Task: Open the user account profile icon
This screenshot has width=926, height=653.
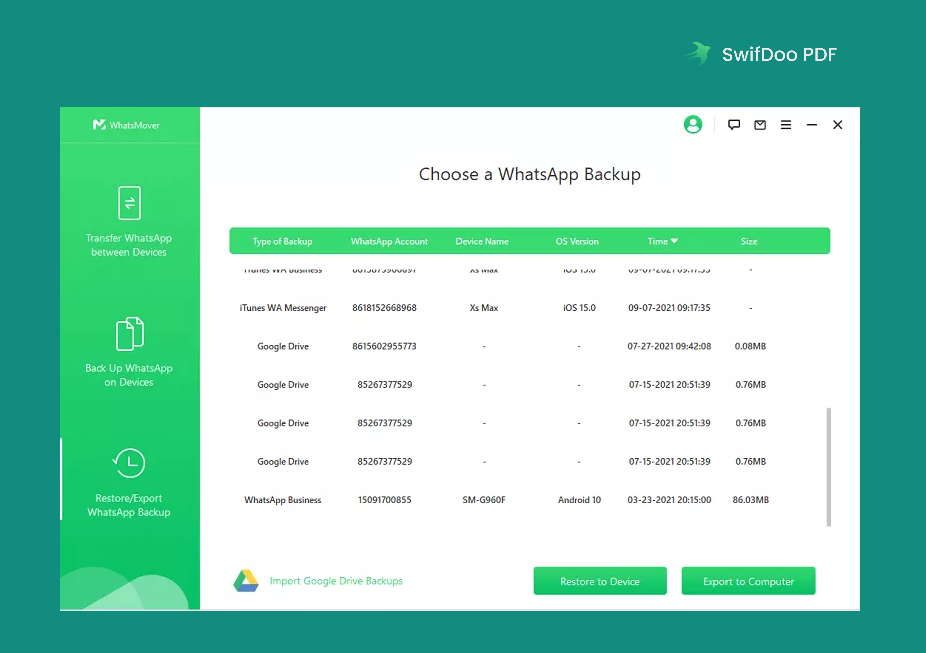Action: (693, 125)
